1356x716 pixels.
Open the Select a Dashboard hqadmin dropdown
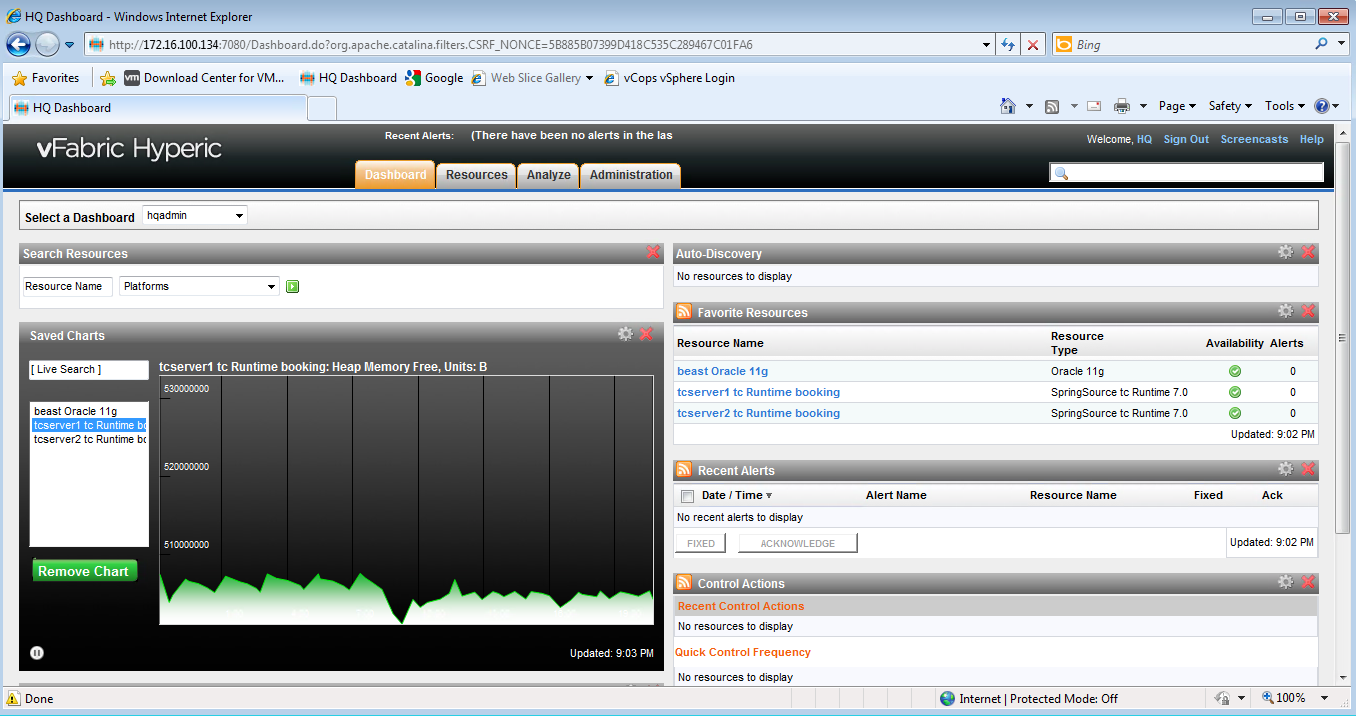click(195, 215)
